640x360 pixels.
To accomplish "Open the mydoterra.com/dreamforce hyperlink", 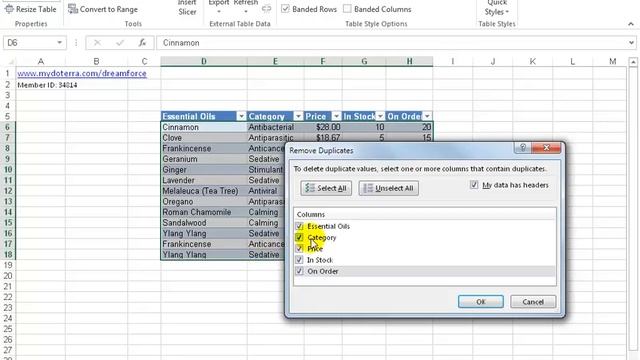I will coord(82,73).
